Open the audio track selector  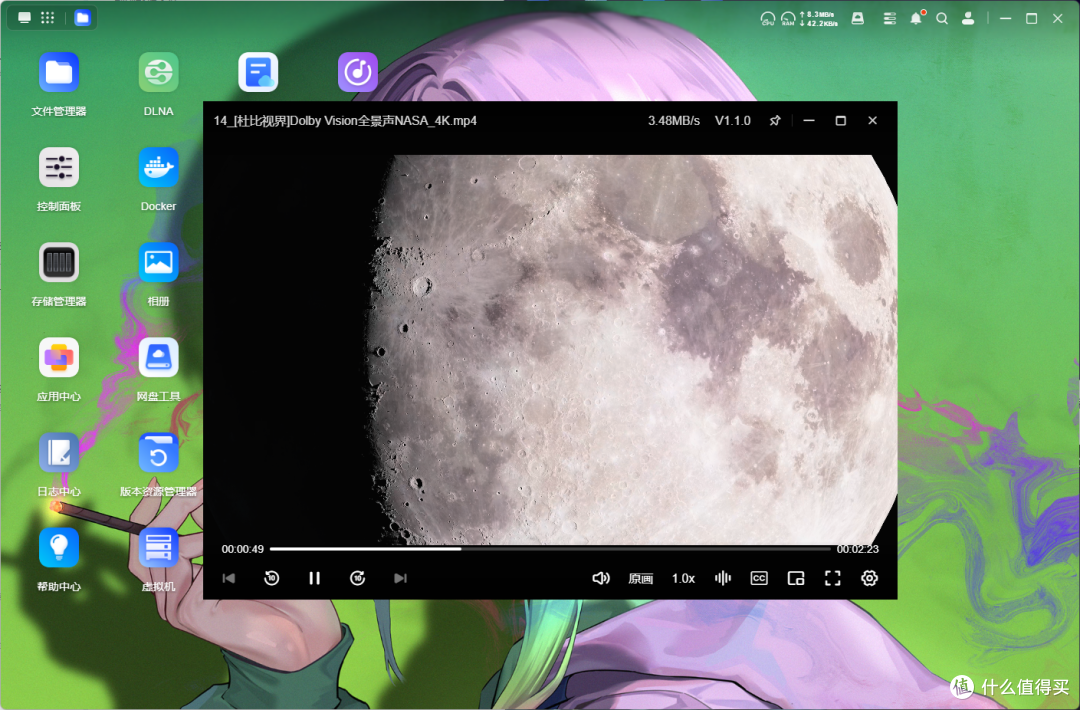coord(723,578)
